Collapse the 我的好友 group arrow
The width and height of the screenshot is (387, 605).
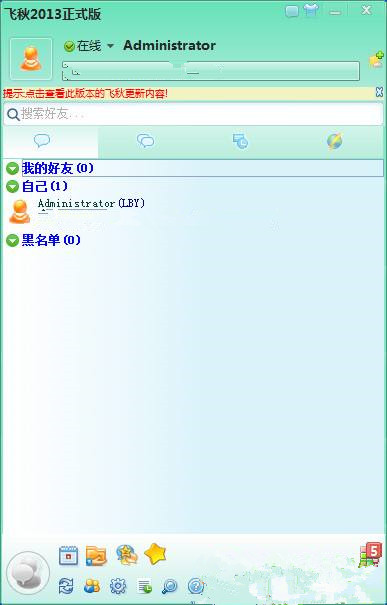point(12,169)
